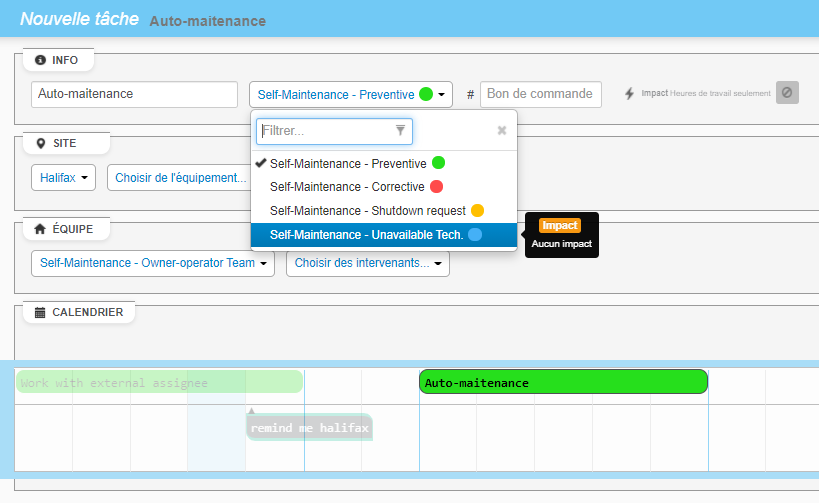Click the green Auto-maitenance calendar bar
819x503 pixels.
tap(563, 382)
